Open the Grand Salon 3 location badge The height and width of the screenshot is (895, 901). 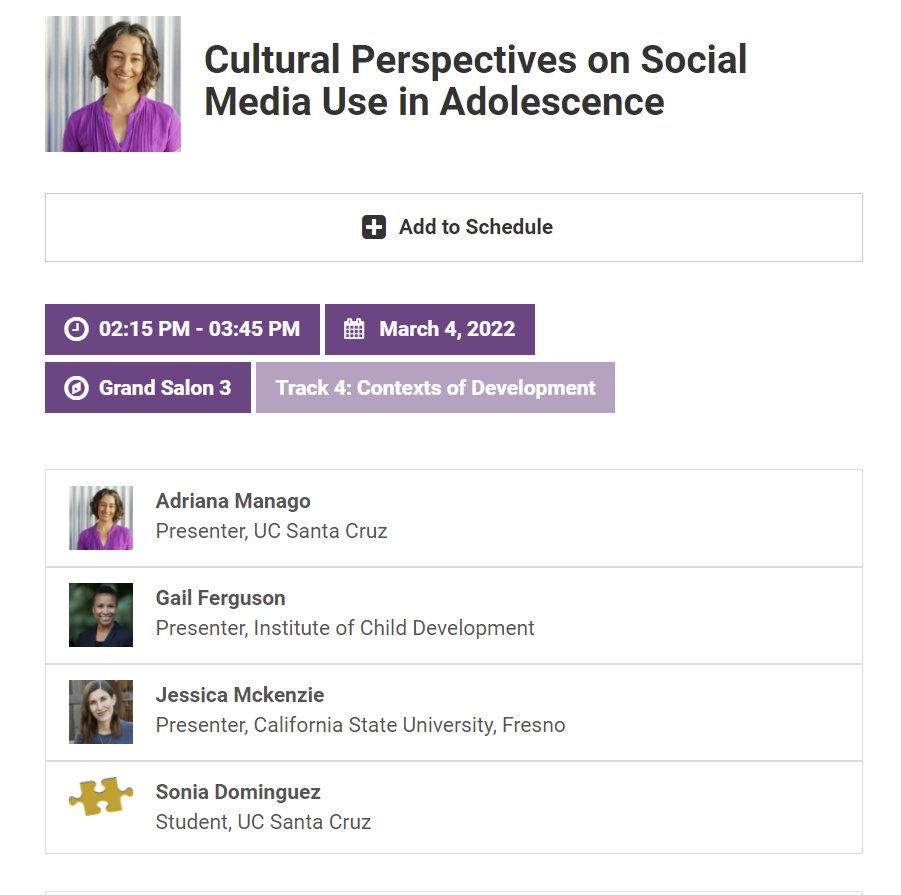pos(148,388)
